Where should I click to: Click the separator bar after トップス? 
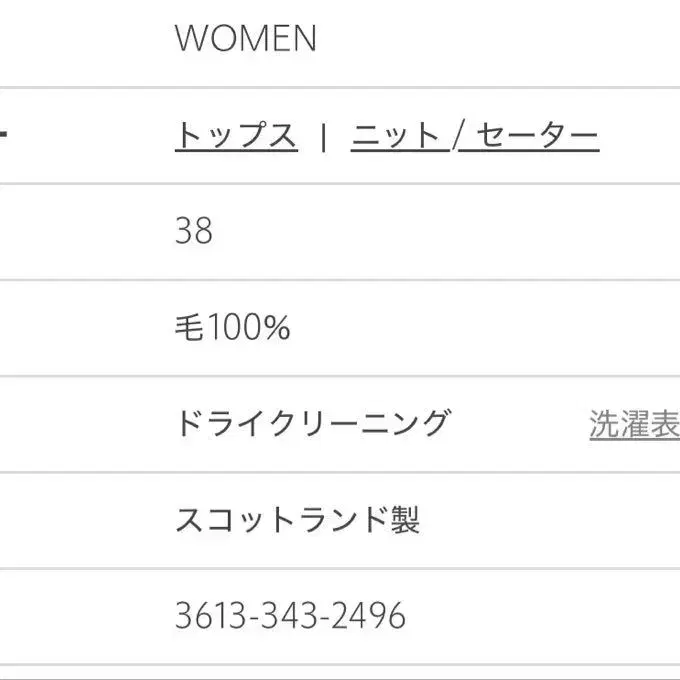pyautogui.click(x=323, y=136)
